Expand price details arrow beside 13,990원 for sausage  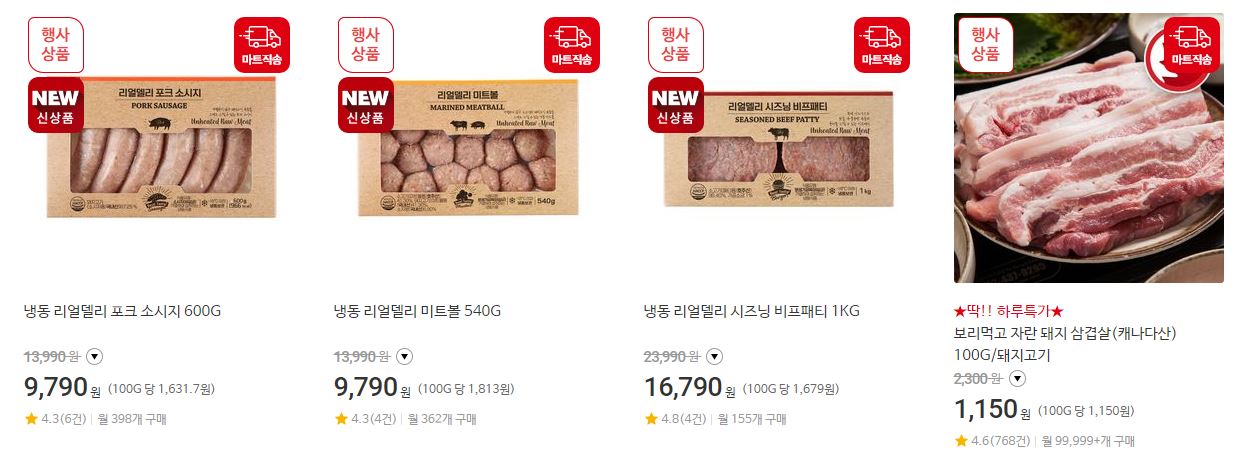point(95,356)
